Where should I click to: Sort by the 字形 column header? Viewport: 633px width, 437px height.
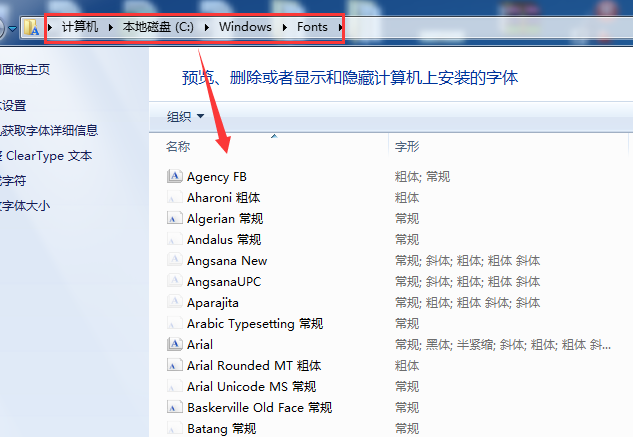pos(407,146)
